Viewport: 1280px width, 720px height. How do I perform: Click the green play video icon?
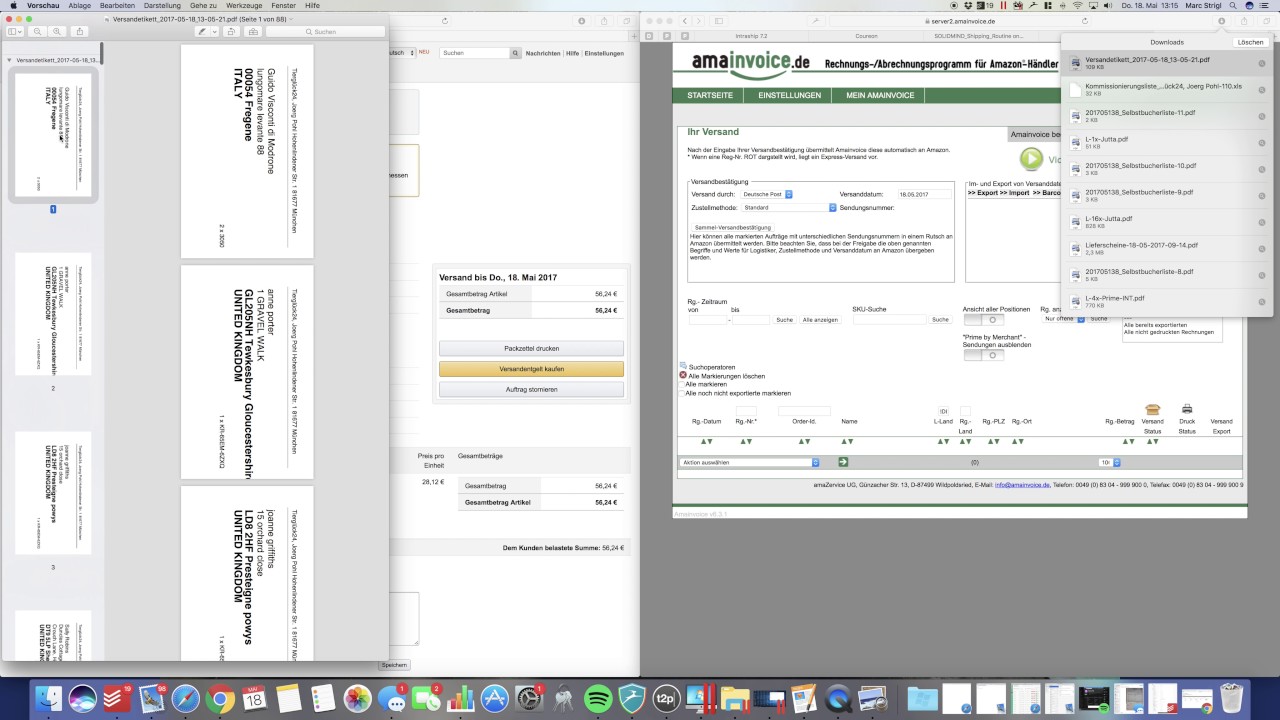(1031, 158)
